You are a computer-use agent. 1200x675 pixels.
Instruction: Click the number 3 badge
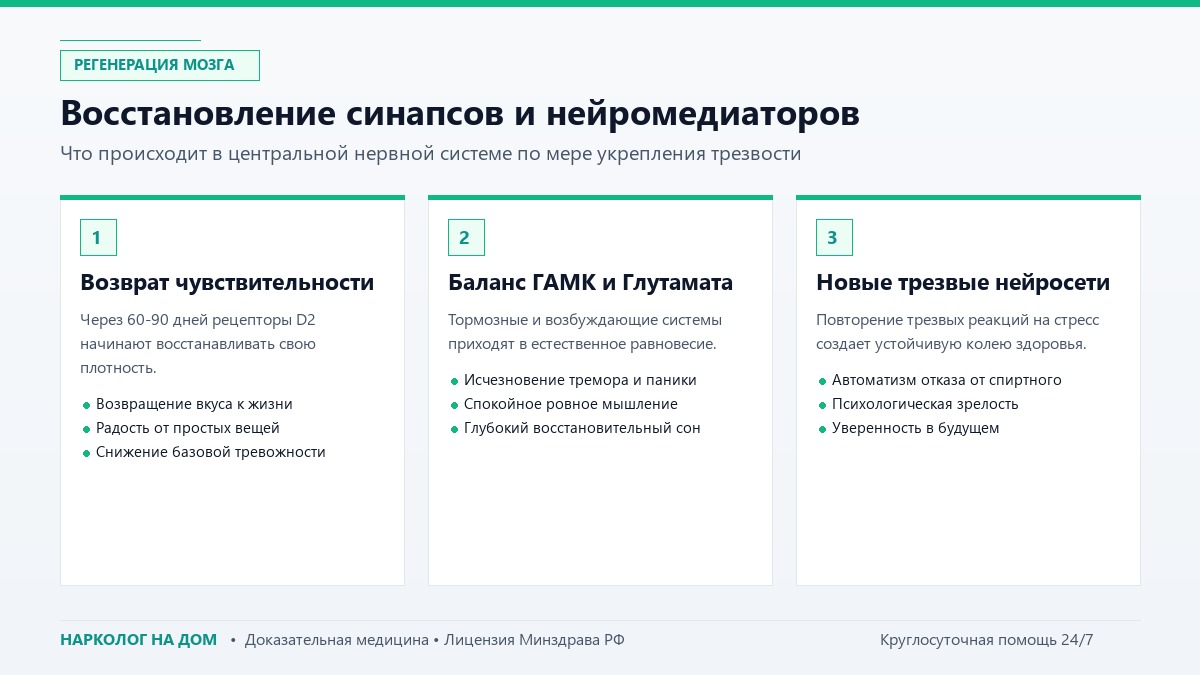834,237
